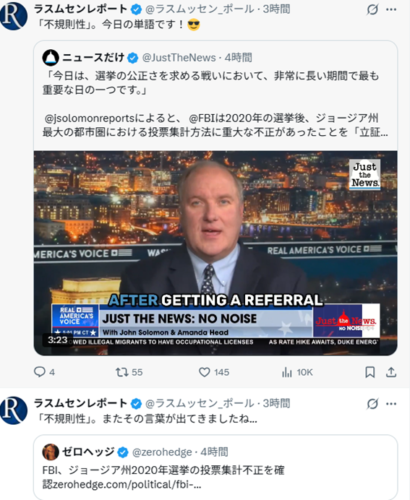
Task: Click the Grok icon on second post
Action: (372, 404)
